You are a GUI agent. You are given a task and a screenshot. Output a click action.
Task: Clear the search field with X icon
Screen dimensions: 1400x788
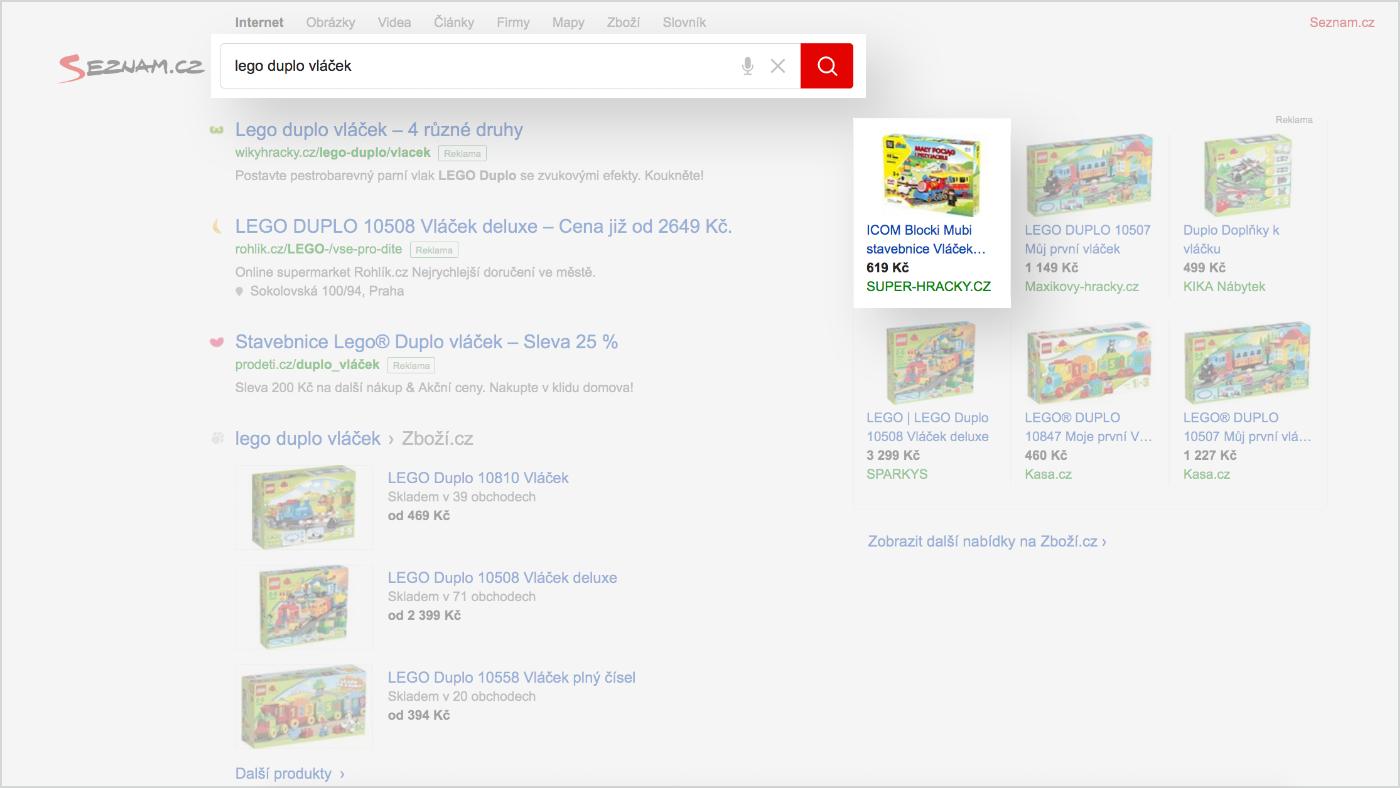(778, 66)
